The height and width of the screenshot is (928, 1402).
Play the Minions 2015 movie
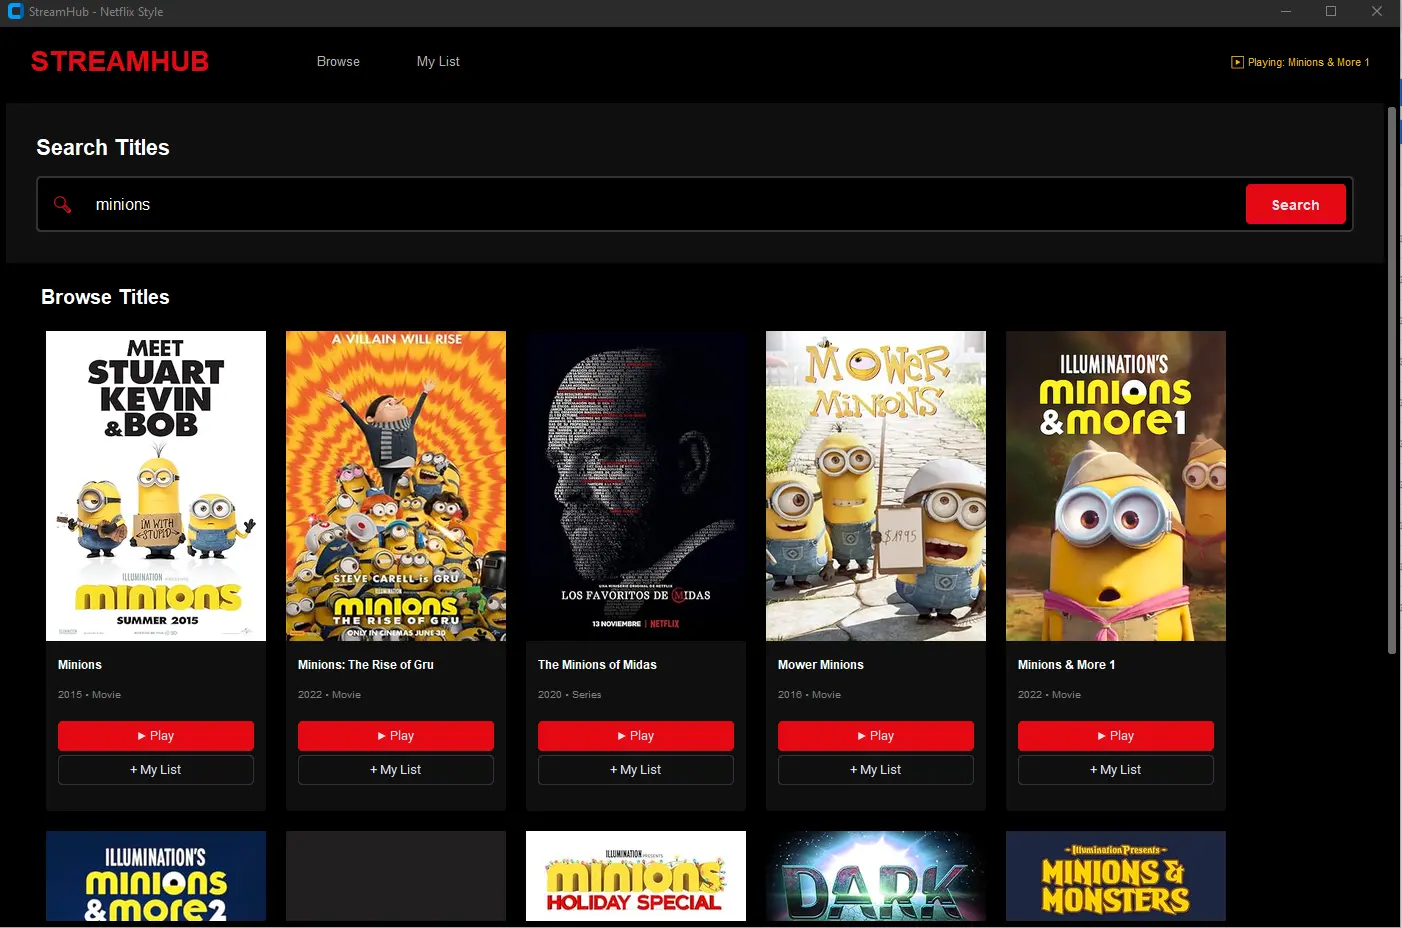156,736
